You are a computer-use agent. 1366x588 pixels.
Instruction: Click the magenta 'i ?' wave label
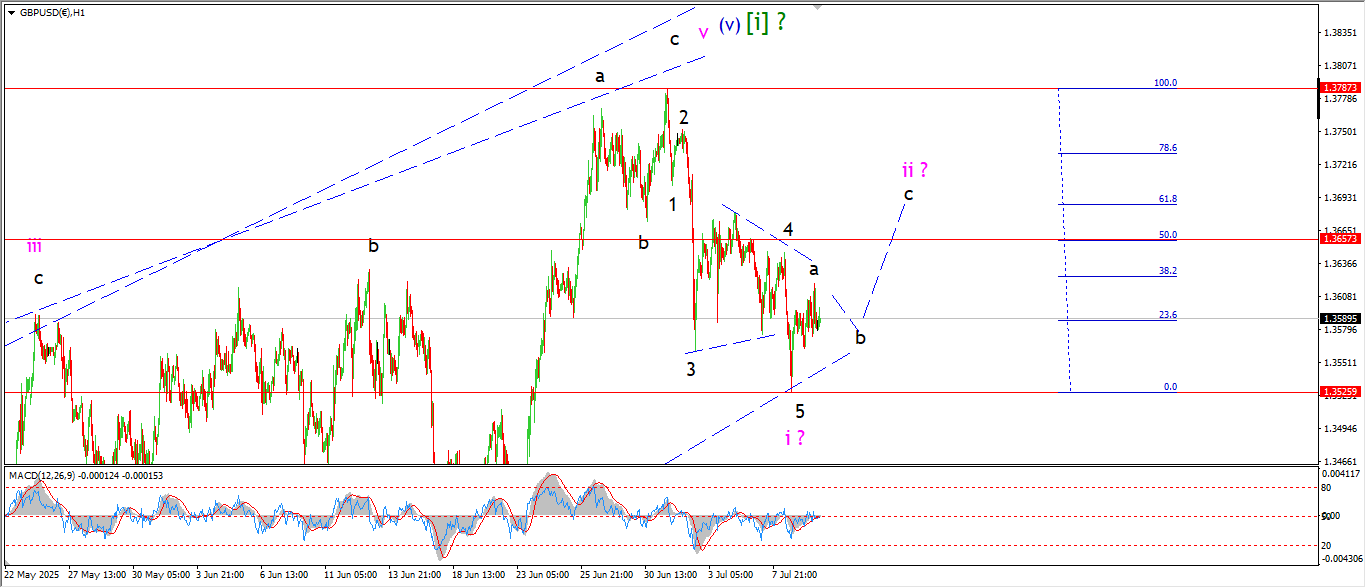point(795,437)
